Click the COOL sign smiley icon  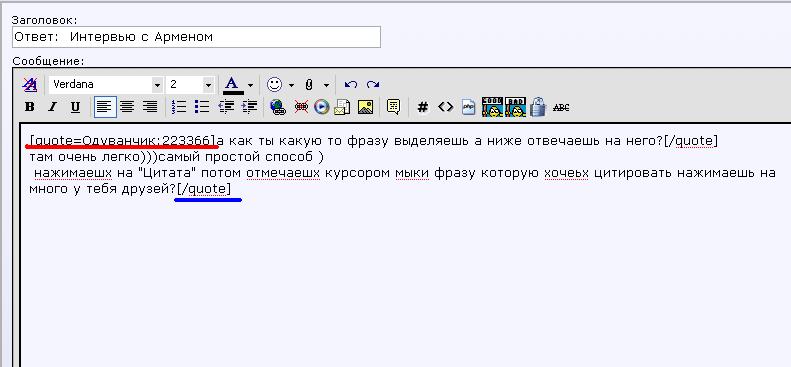pos(492,107)
